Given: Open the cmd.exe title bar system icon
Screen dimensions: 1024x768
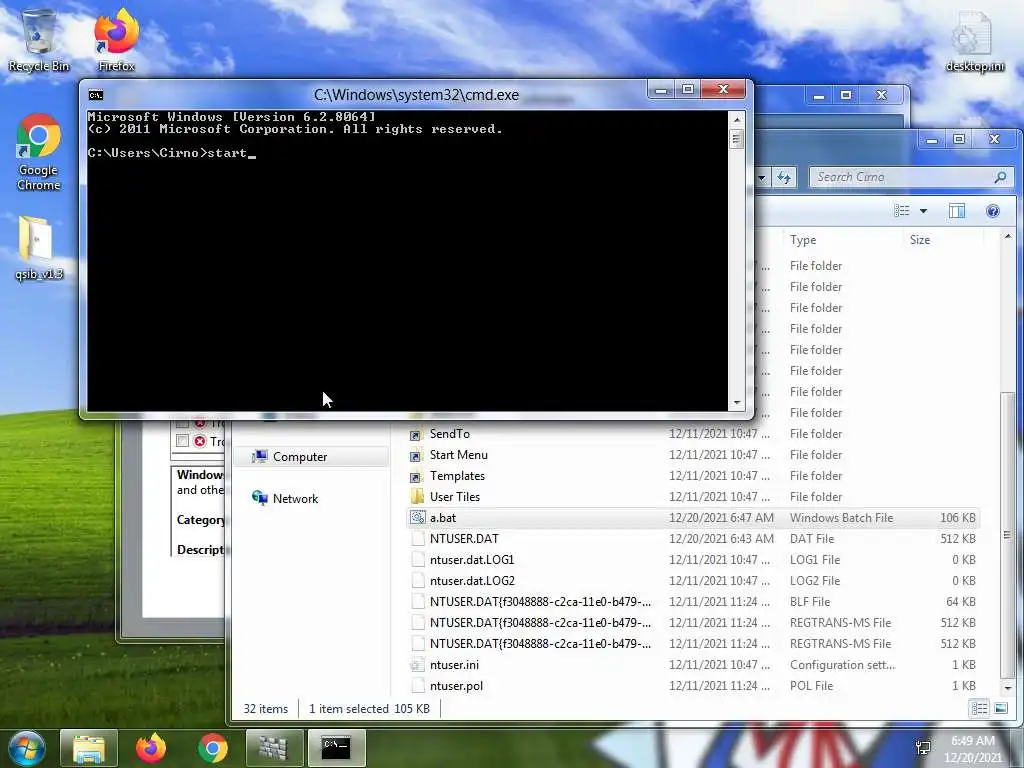Looking at the screenshot, I should tap(96, 95).
